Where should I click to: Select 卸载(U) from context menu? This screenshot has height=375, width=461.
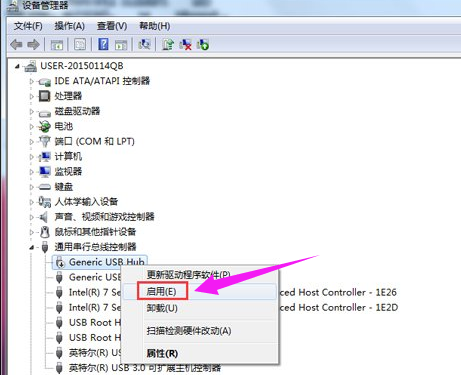coord(162,308)
